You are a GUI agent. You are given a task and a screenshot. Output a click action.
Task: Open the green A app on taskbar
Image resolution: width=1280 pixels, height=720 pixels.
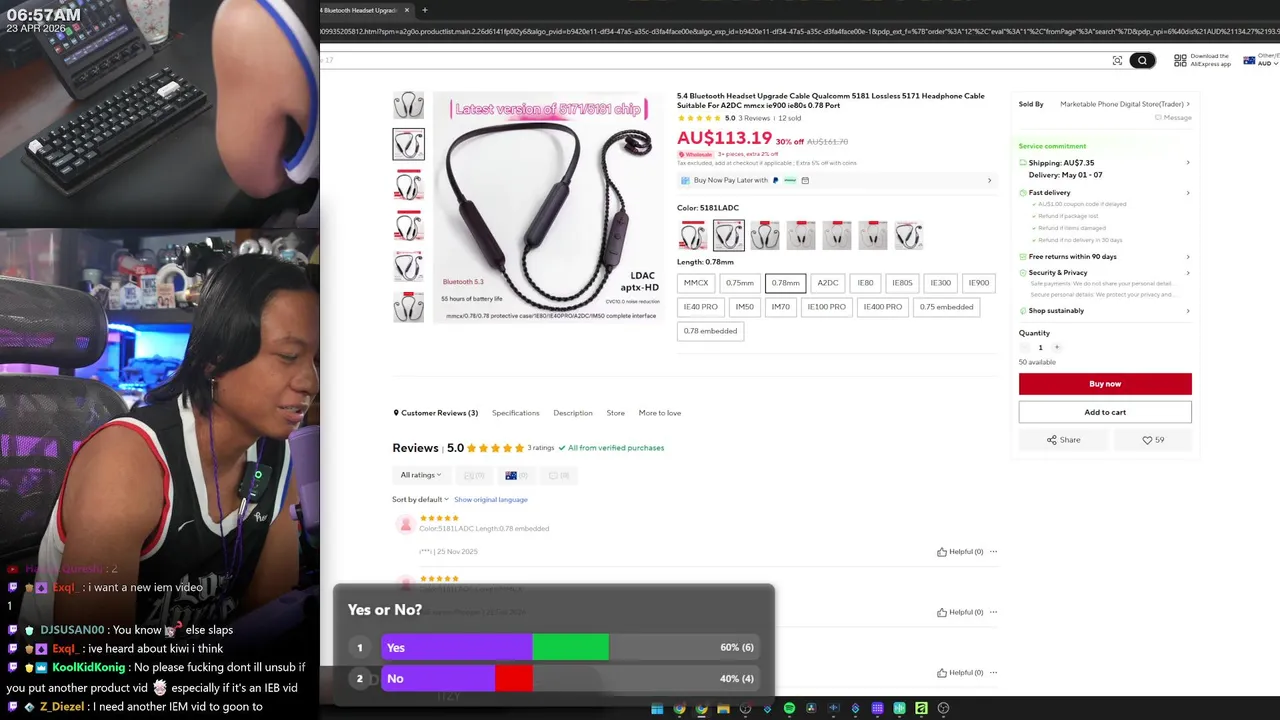[921, 709]
